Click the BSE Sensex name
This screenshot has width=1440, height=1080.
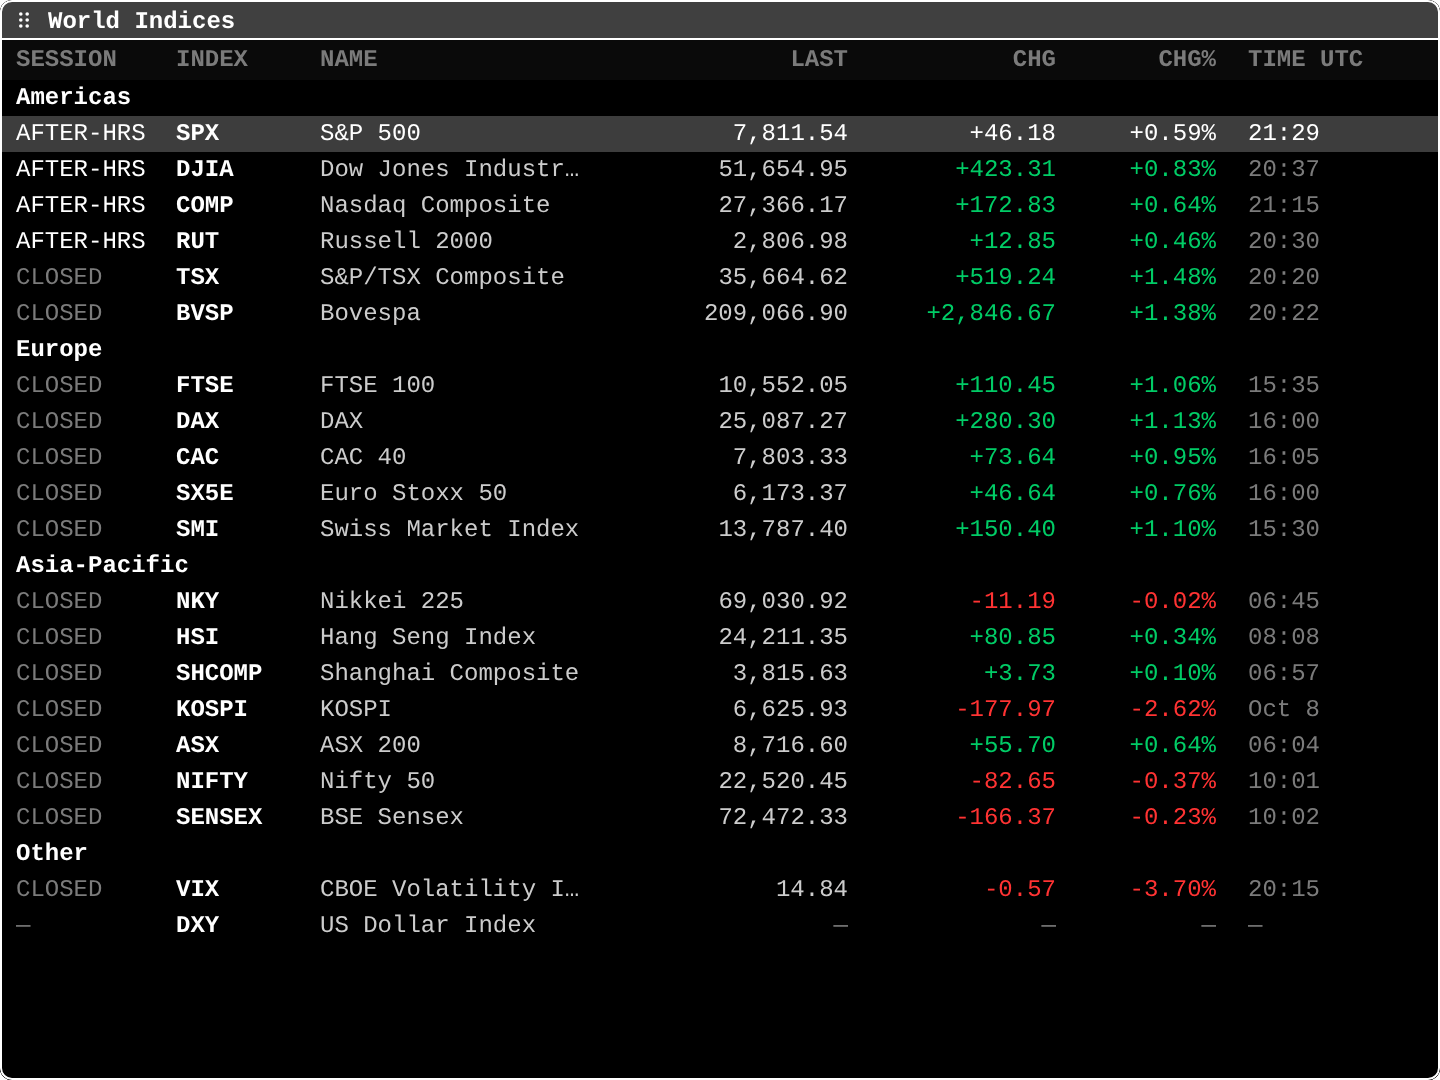[x=392, y=817]
